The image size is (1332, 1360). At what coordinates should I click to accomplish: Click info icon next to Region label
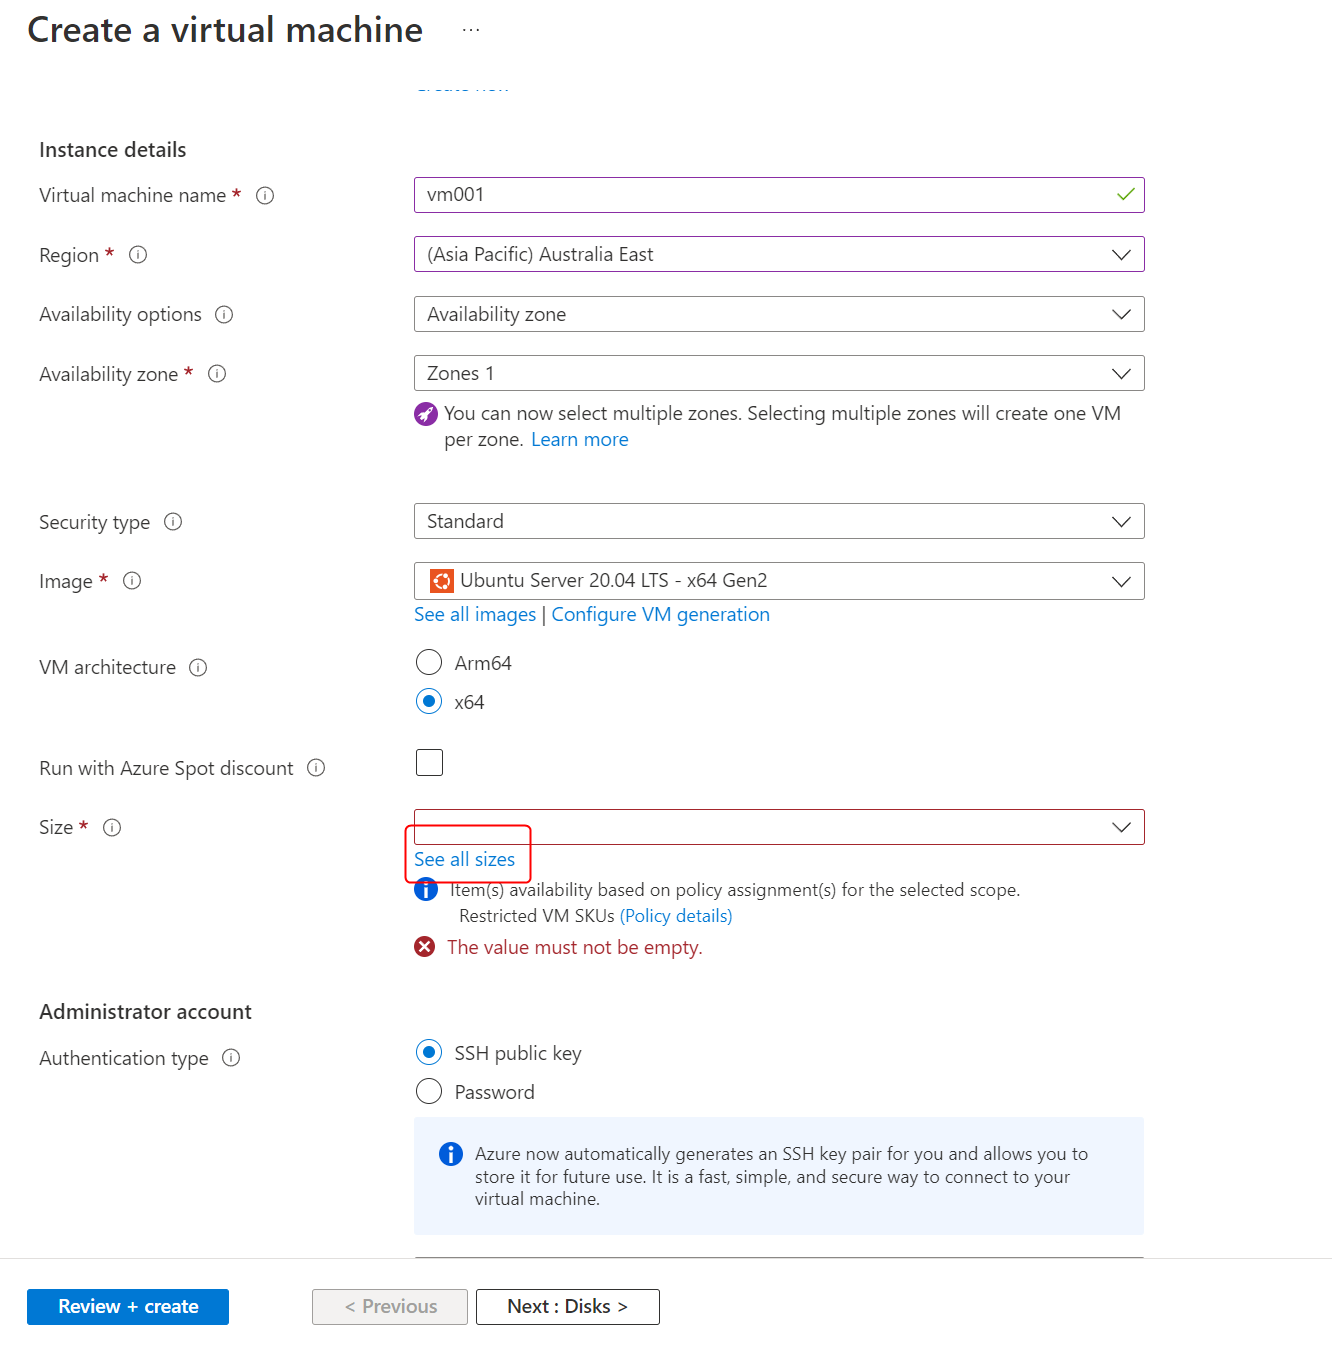(x=138, y=255)
